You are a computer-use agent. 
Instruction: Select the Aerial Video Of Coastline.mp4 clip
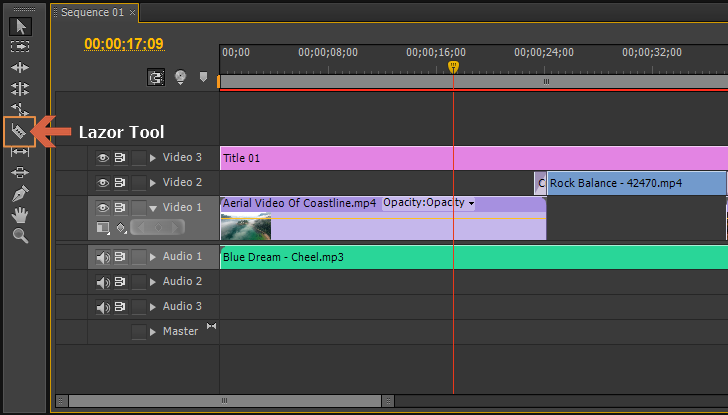click(383, 218)
